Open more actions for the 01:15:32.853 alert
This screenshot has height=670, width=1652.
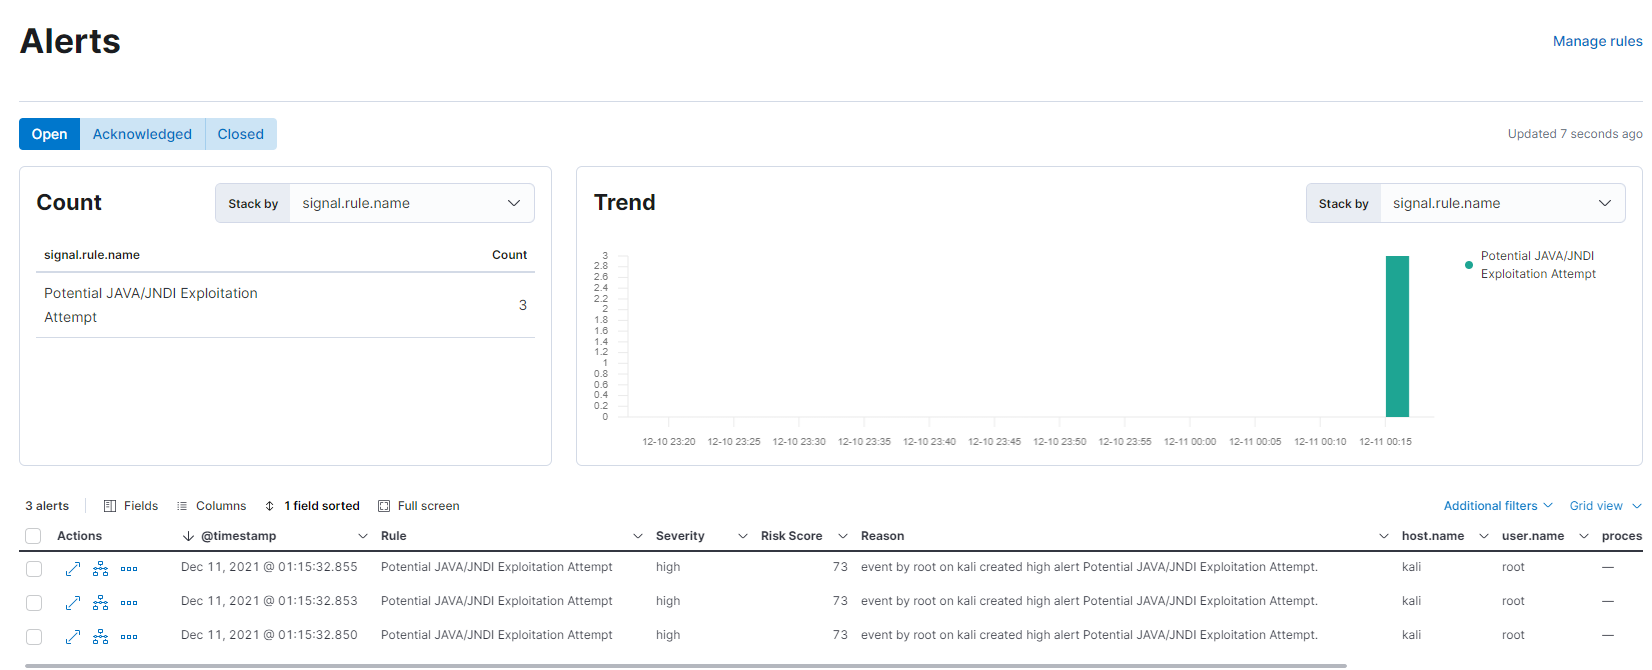(129, 603)
